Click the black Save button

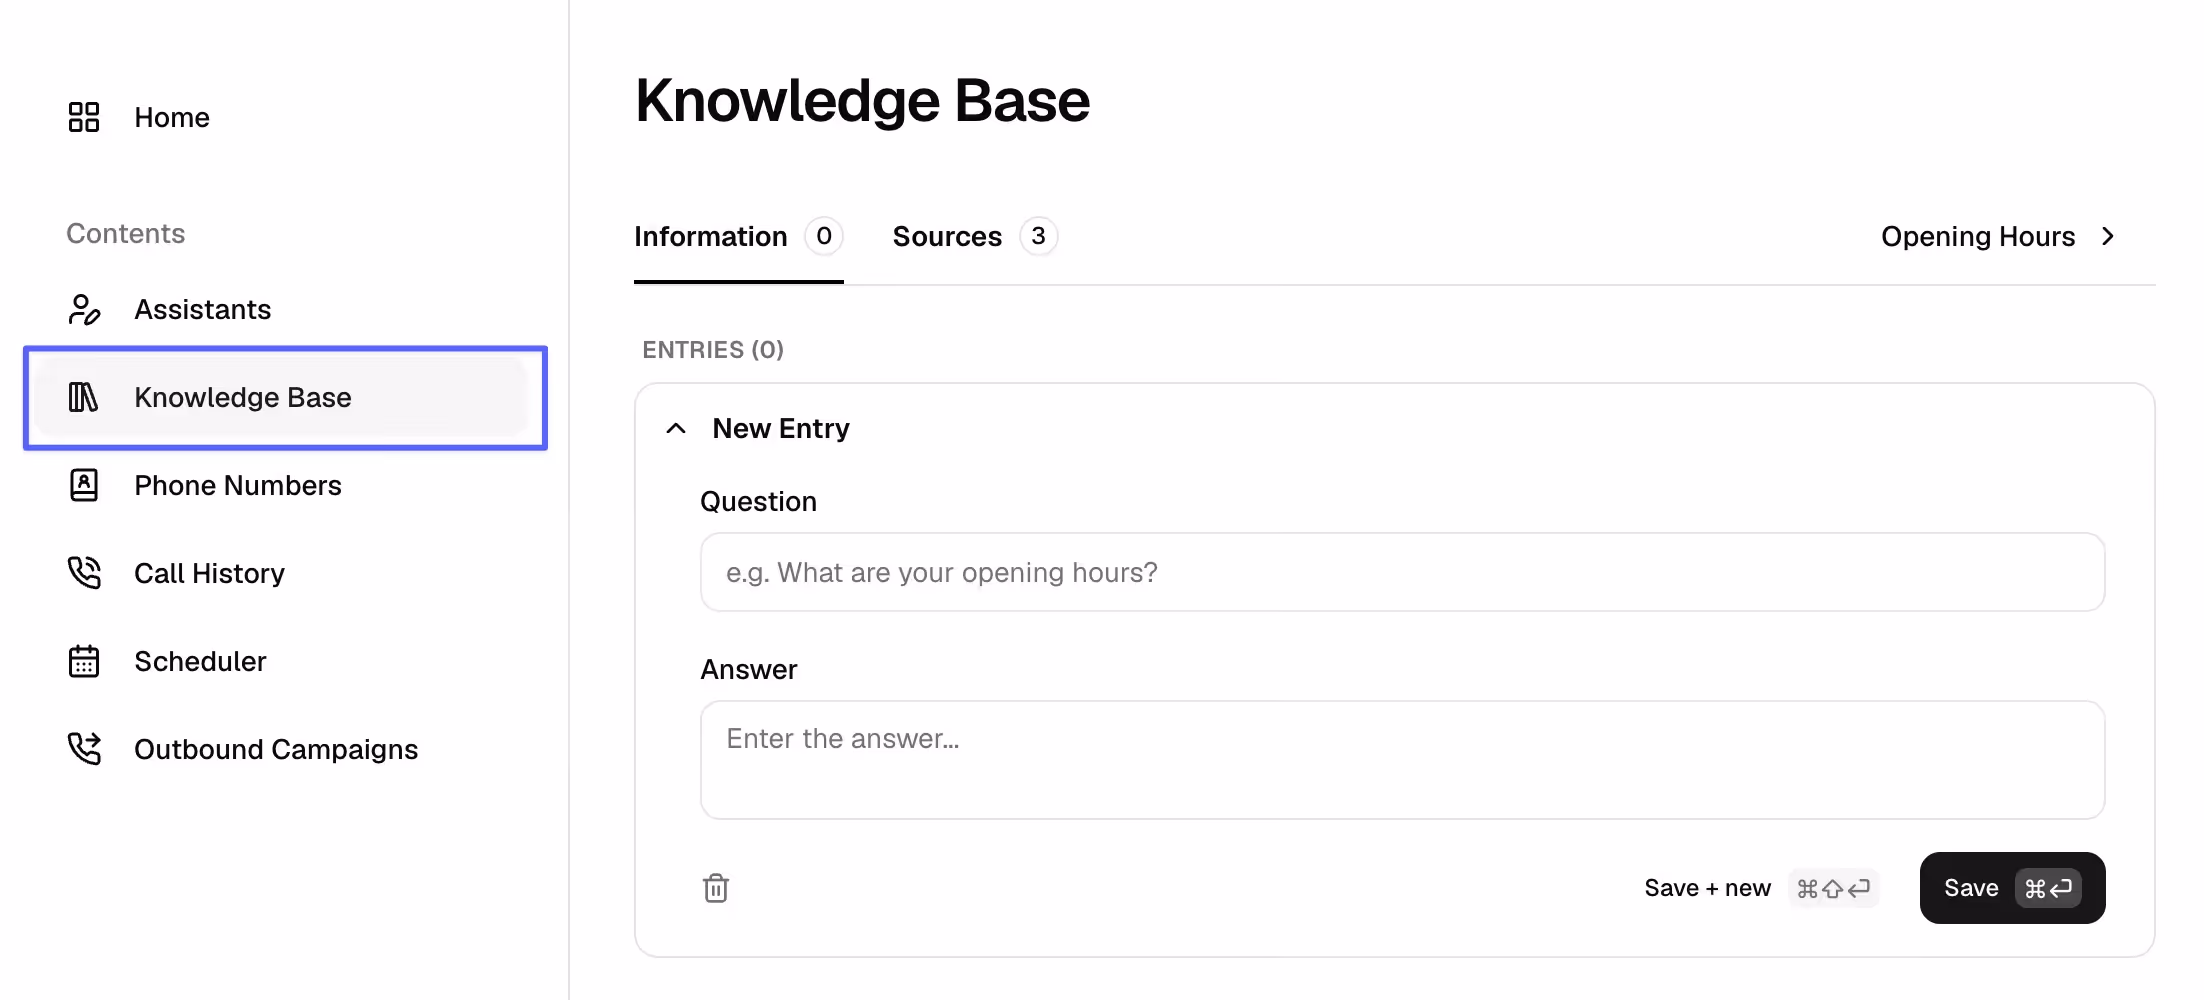tap(2012, 888)
